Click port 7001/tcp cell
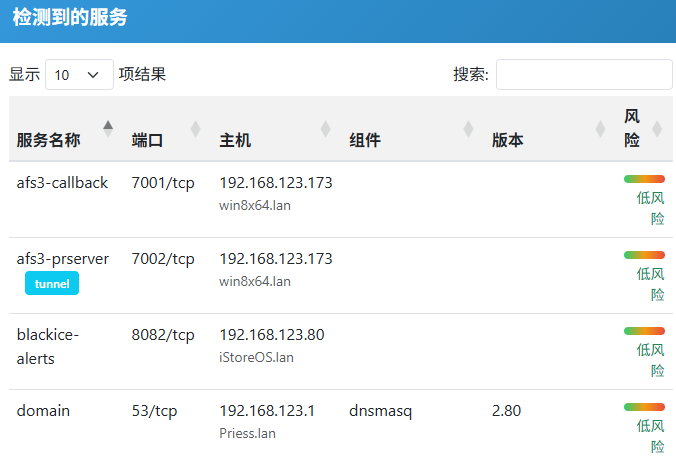676x463 pixels. (163, 183)
